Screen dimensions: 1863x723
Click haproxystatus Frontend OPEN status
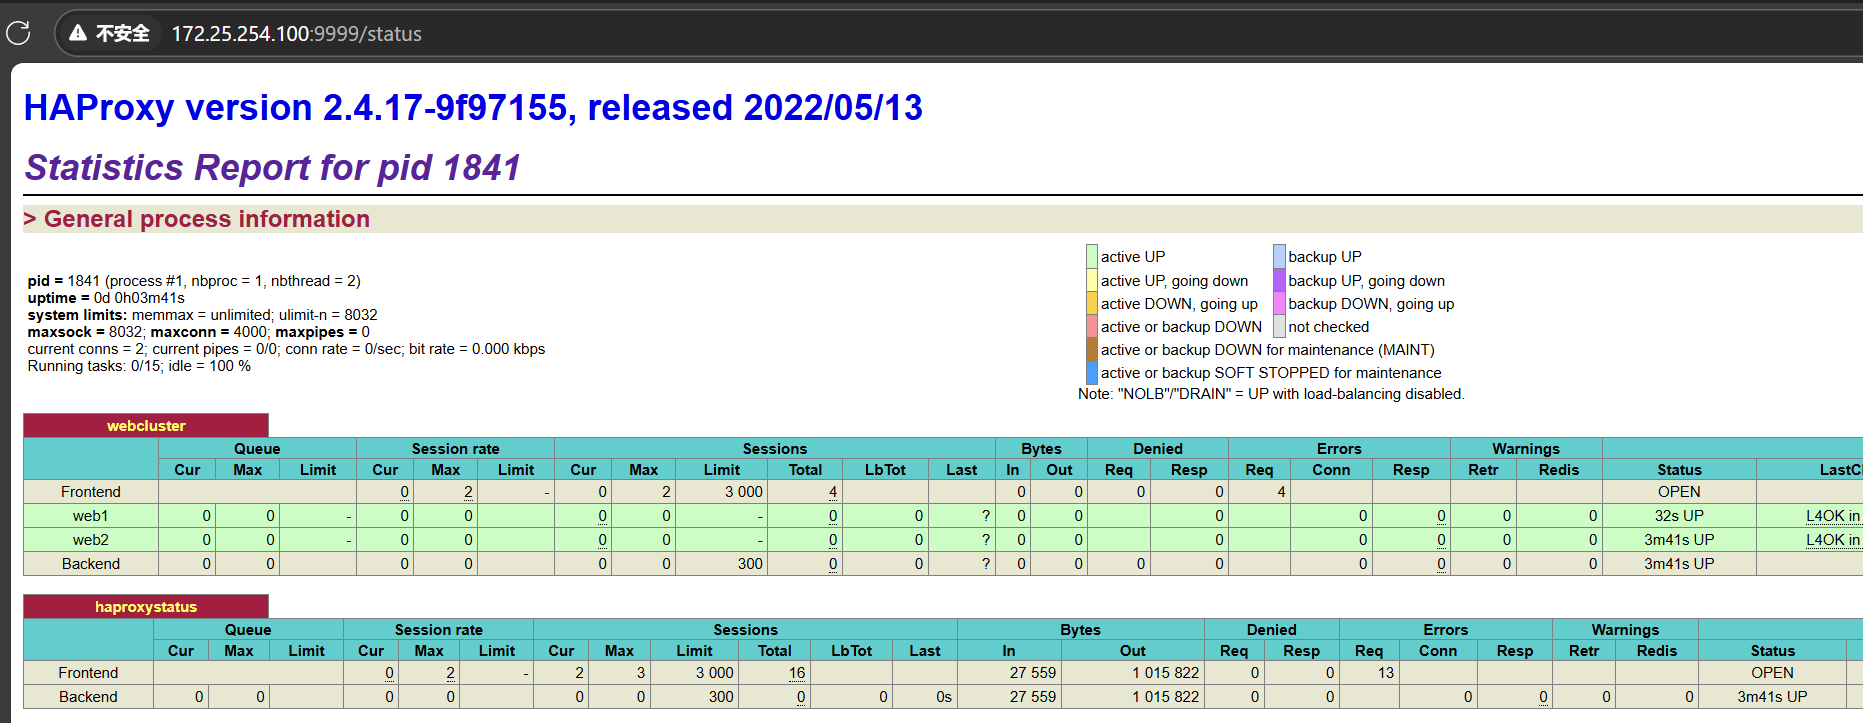1772,673
